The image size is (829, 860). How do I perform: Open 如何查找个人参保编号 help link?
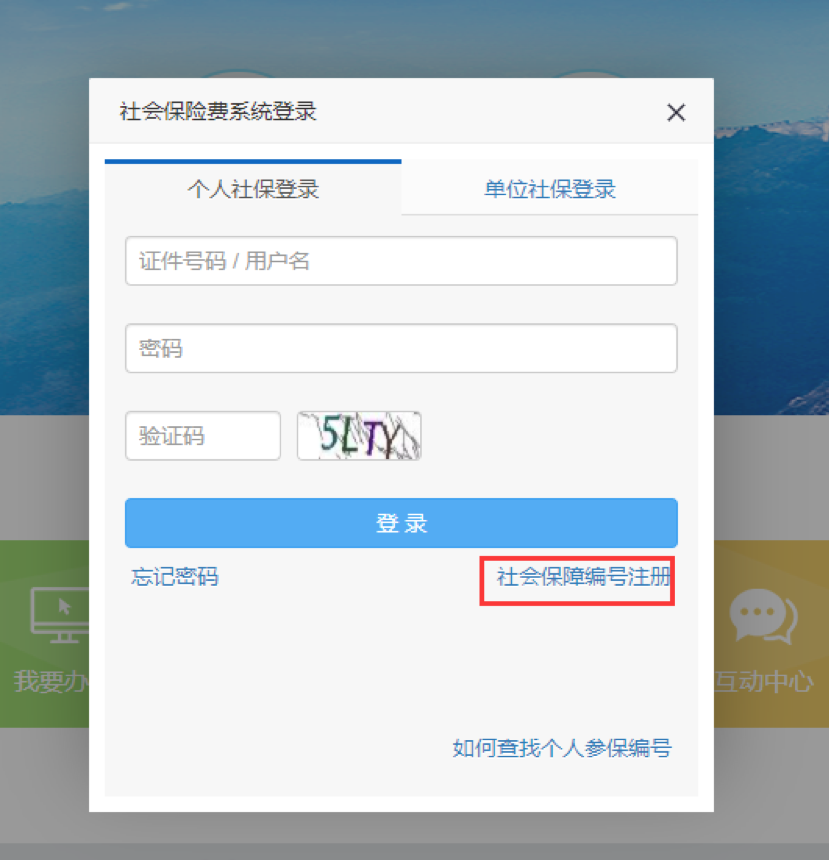(x=562, y=748)
